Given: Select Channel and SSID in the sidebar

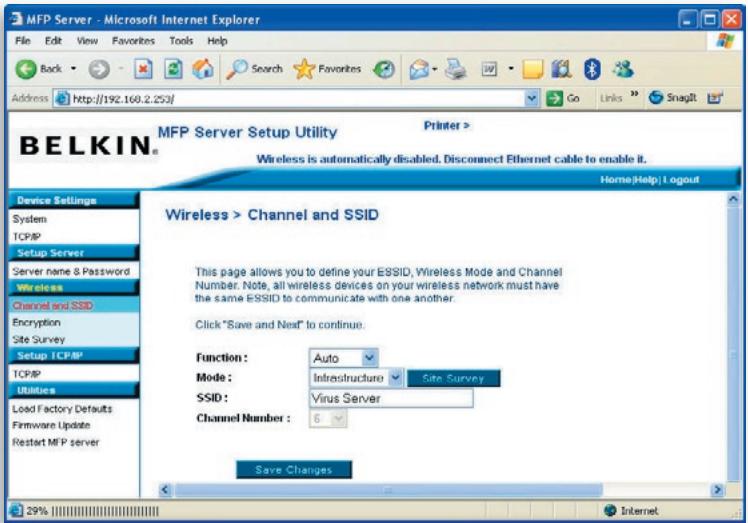Looking at the screenshot, I should [53, 305].
